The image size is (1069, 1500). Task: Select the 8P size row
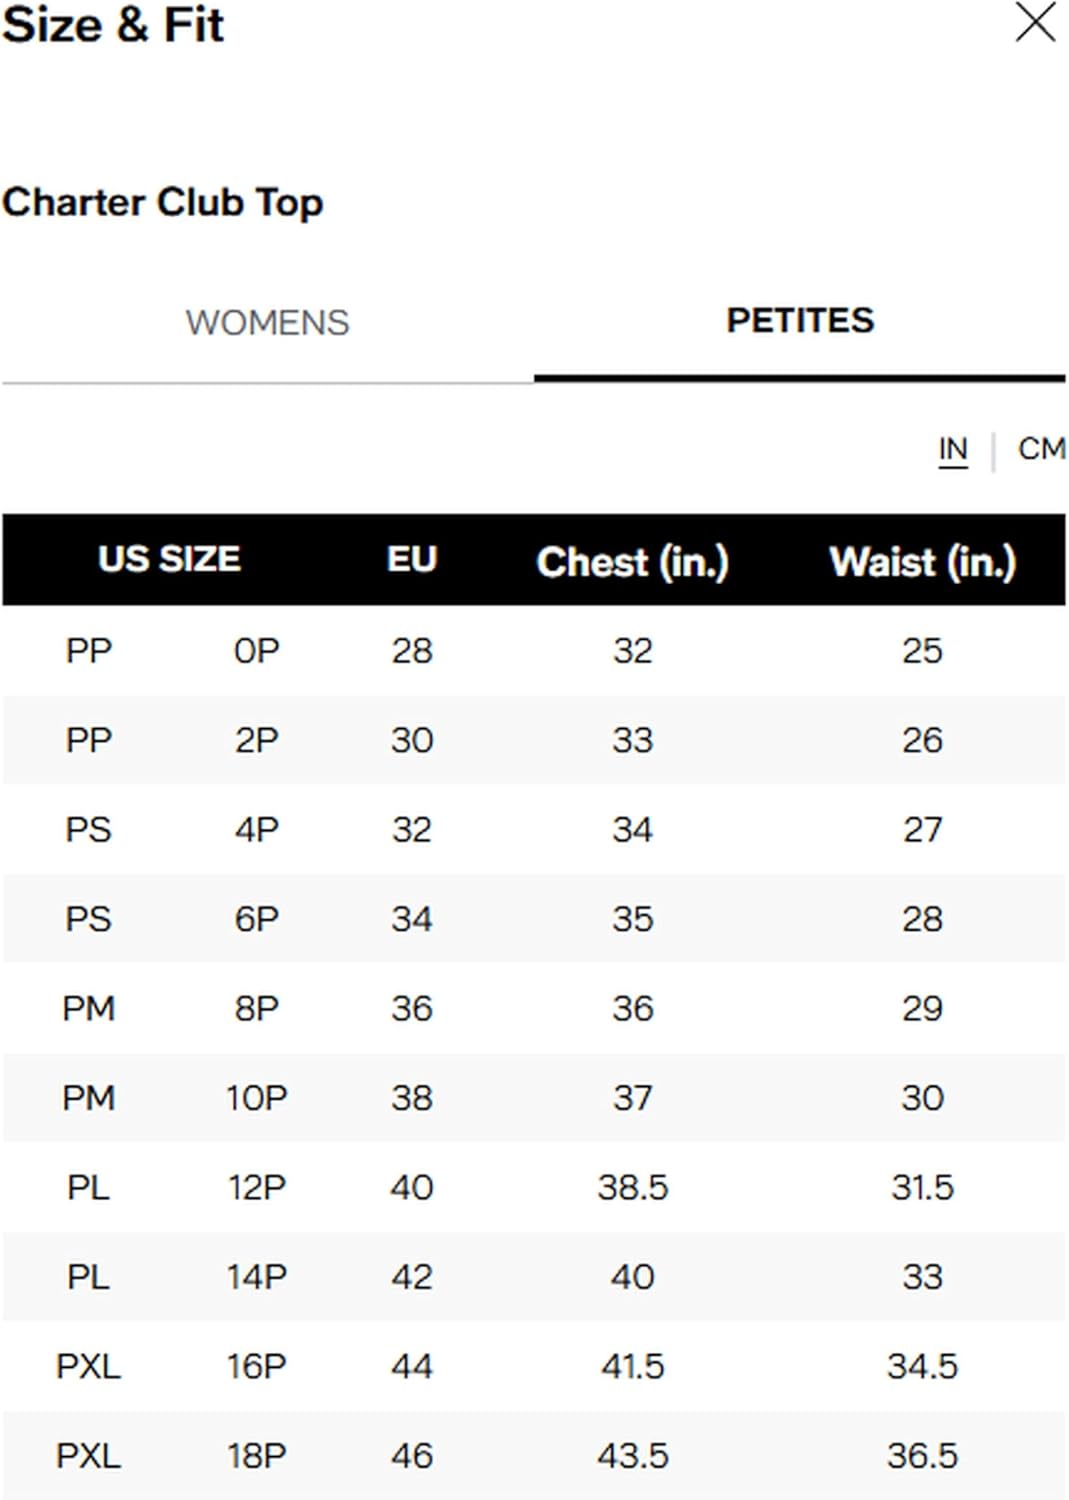534,1008
